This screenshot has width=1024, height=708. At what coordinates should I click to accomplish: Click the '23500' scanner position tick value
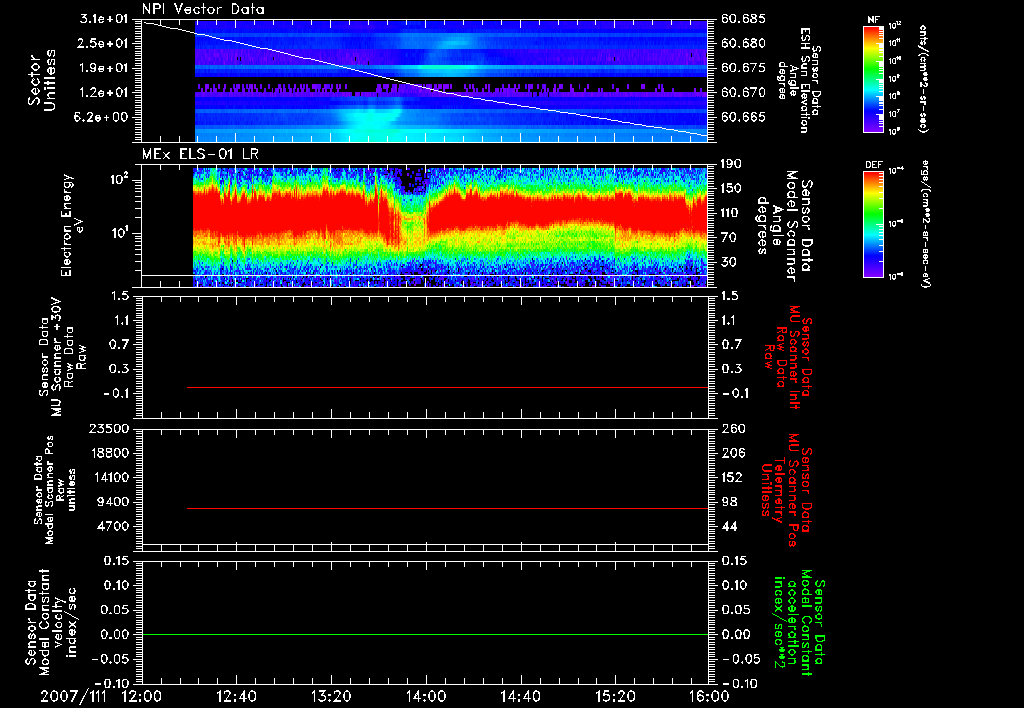[x=109, y=429]
